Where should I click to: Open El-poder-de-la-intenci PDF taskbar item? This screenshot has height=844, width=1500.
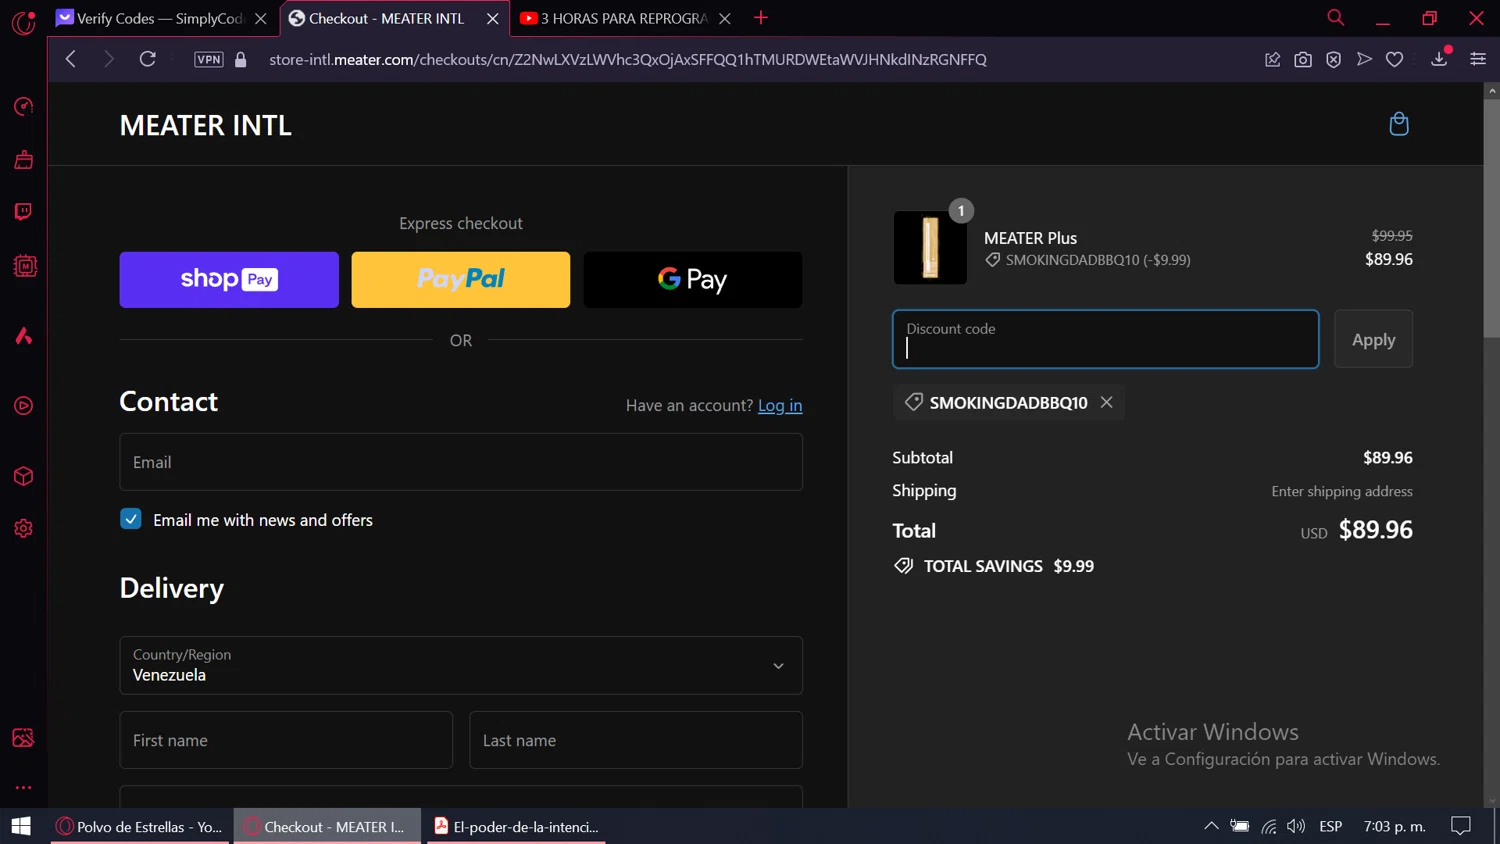tap(516, 826)
